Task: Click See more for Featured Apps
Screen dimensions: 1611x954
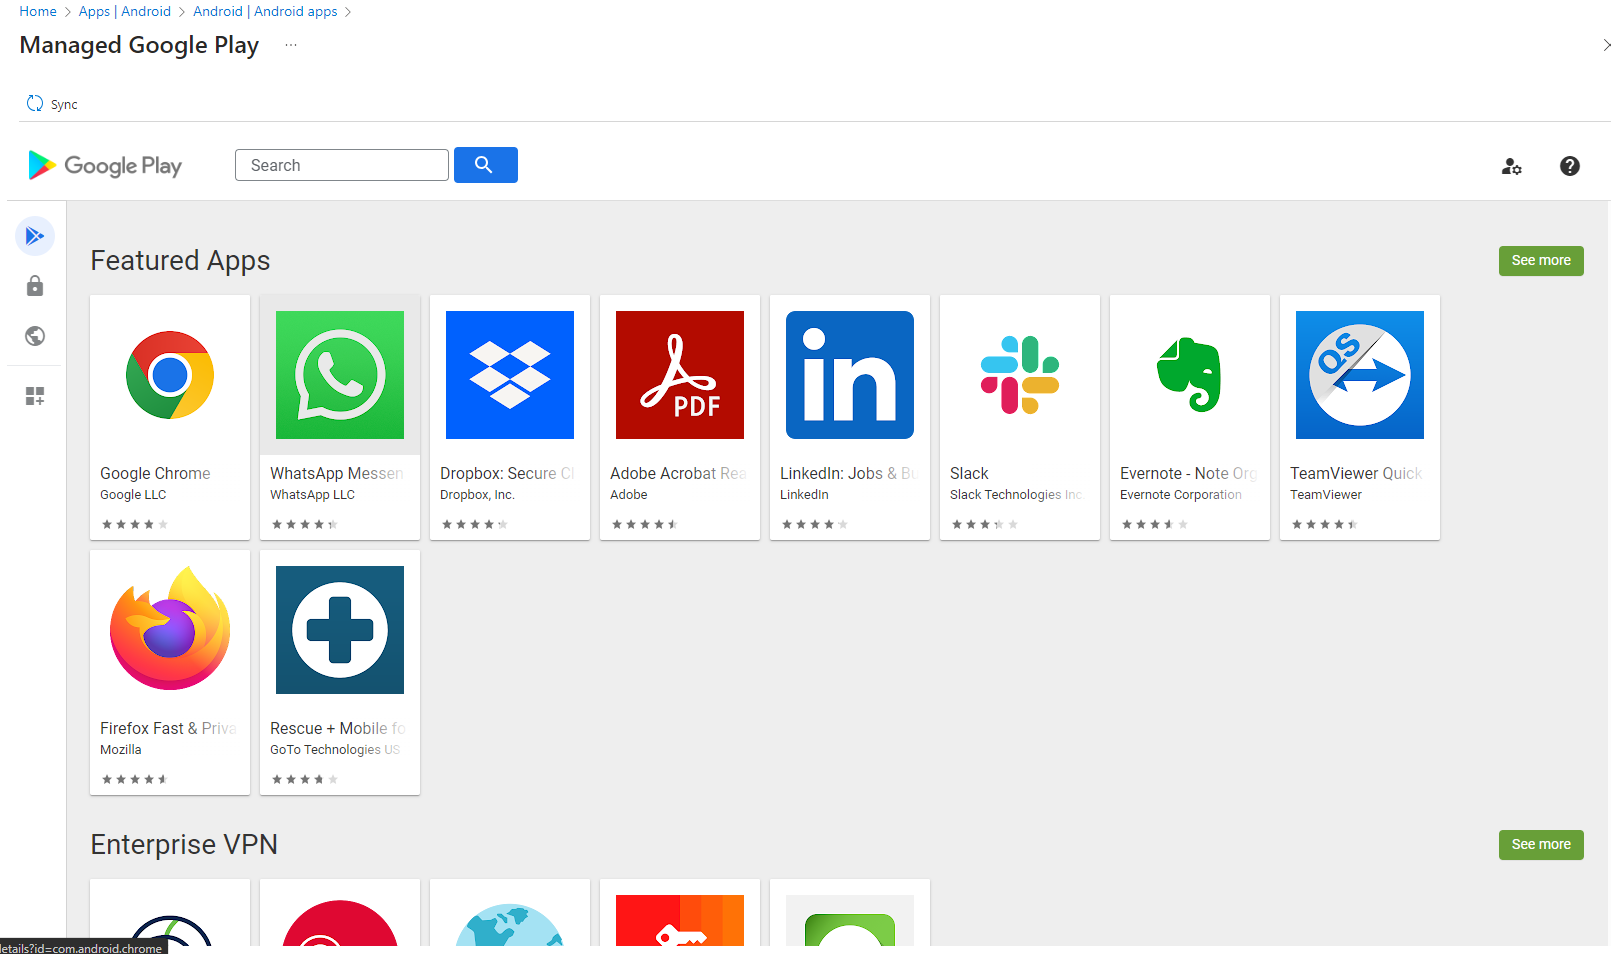Action: pos(1540,260)
